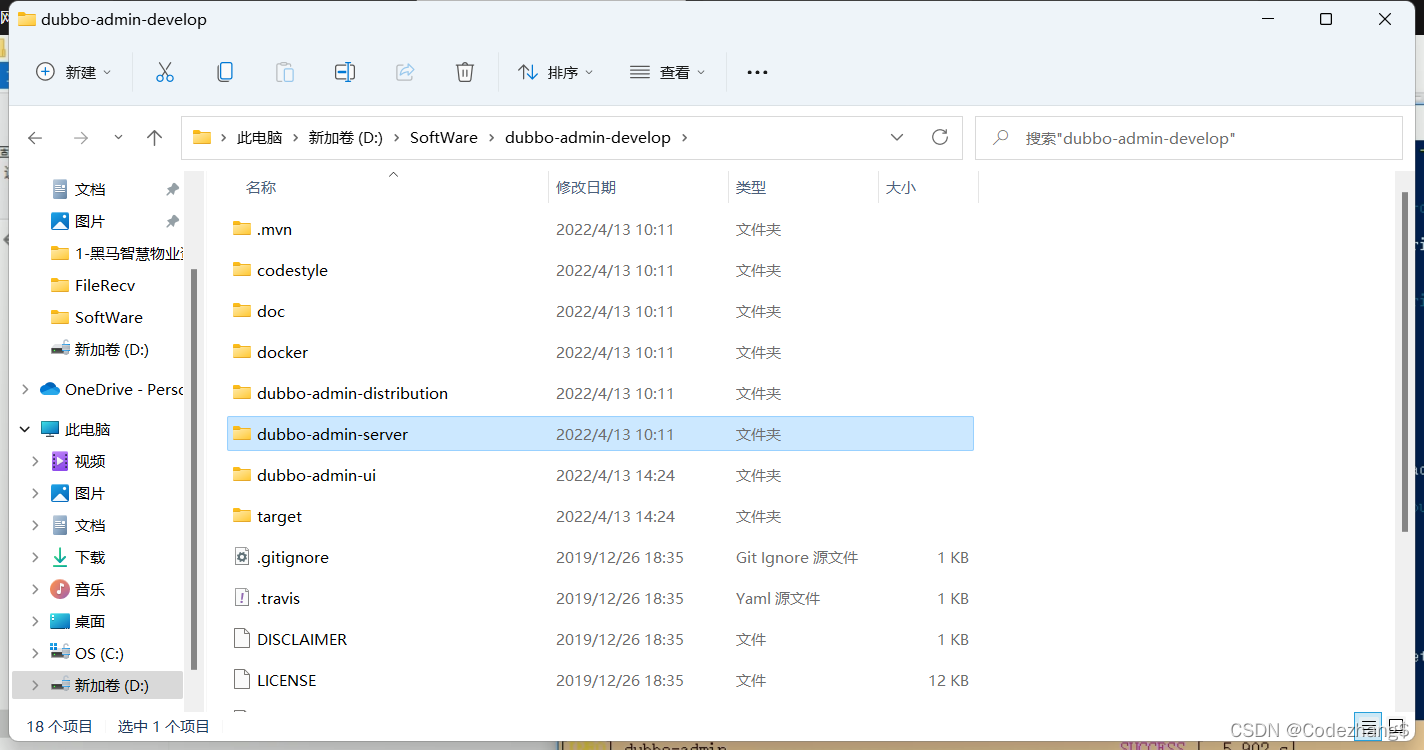Sort by 类型 column header

pyautogui.click(x=751, y=187)
